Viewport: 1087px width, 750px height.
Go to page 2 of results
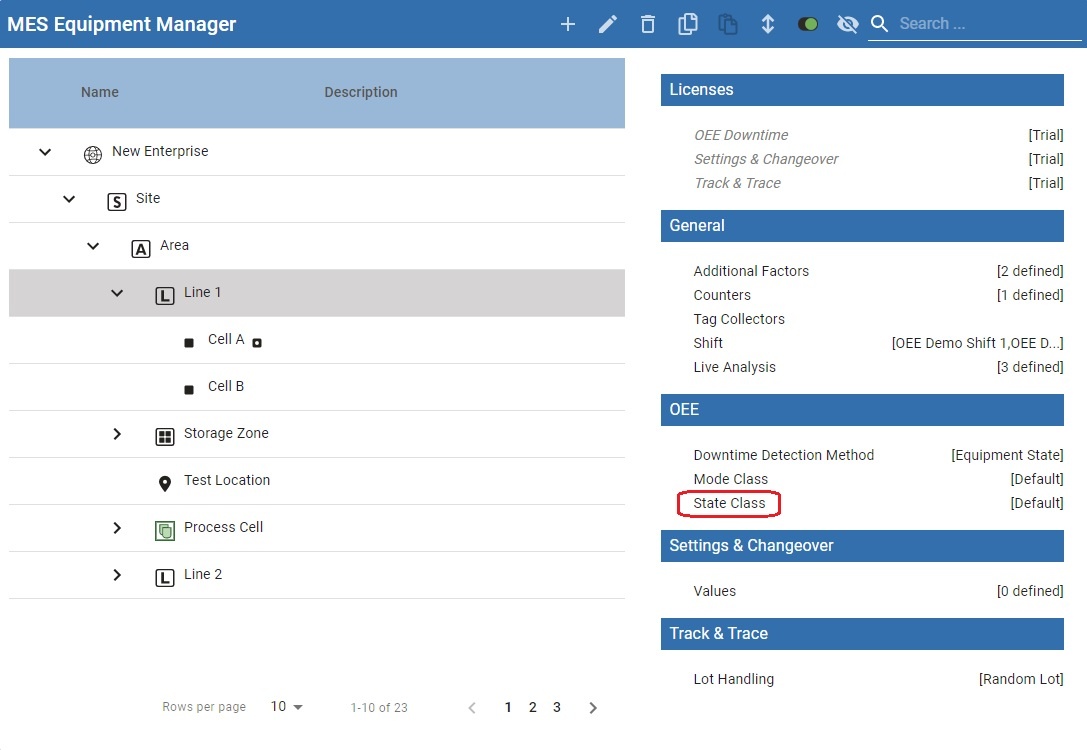[532, 707]
